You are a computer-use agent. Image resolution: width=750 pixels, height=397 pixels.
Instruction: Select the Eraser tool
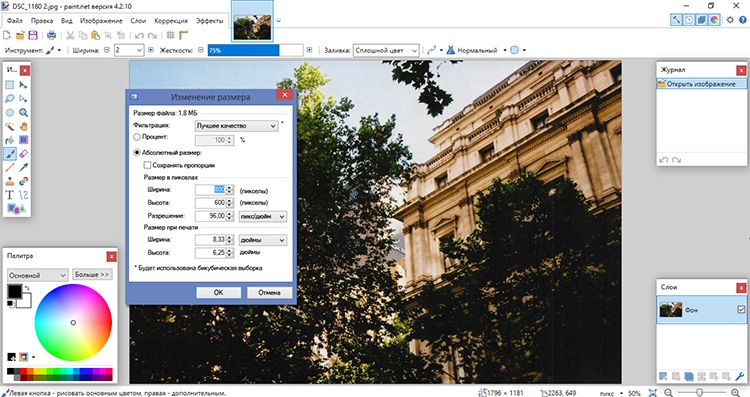tap(23, 154)
